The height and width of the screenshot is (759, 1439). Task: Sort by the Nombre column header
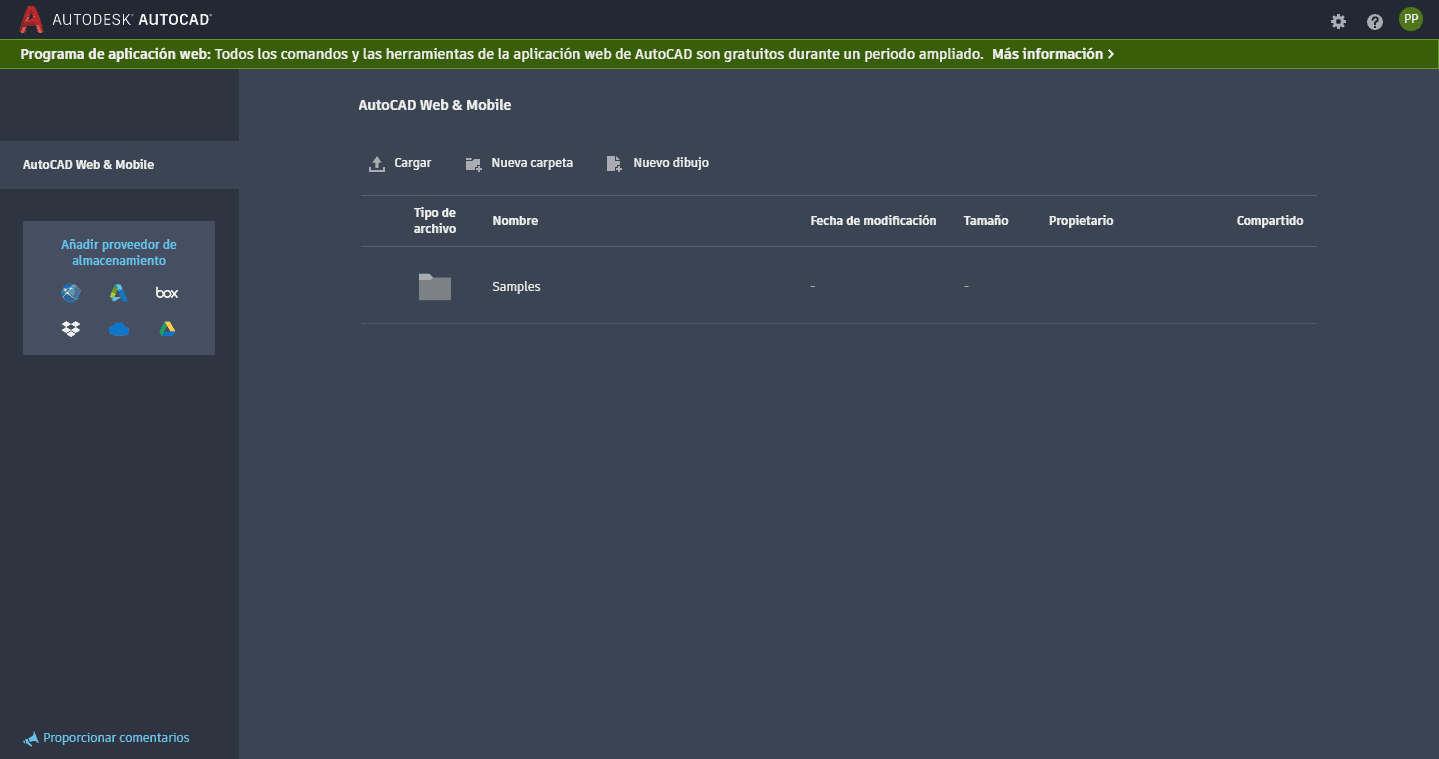point(515,221)
